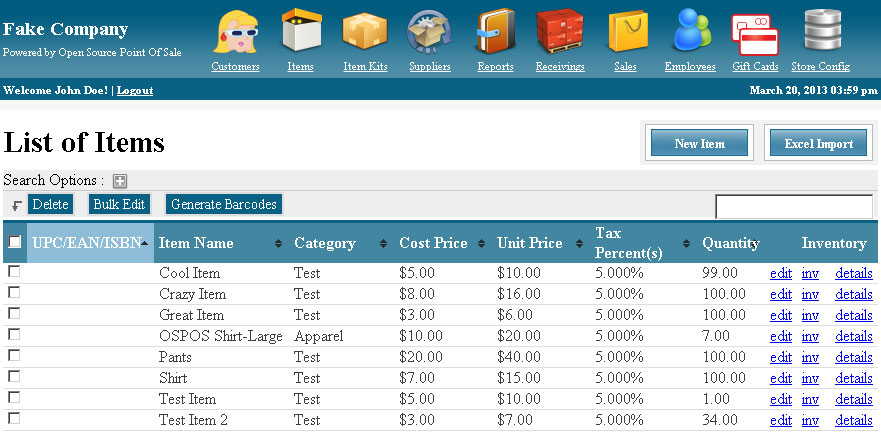Open the Sales shopping bag icon
The image size is (881, 435).
click(625, 31)
